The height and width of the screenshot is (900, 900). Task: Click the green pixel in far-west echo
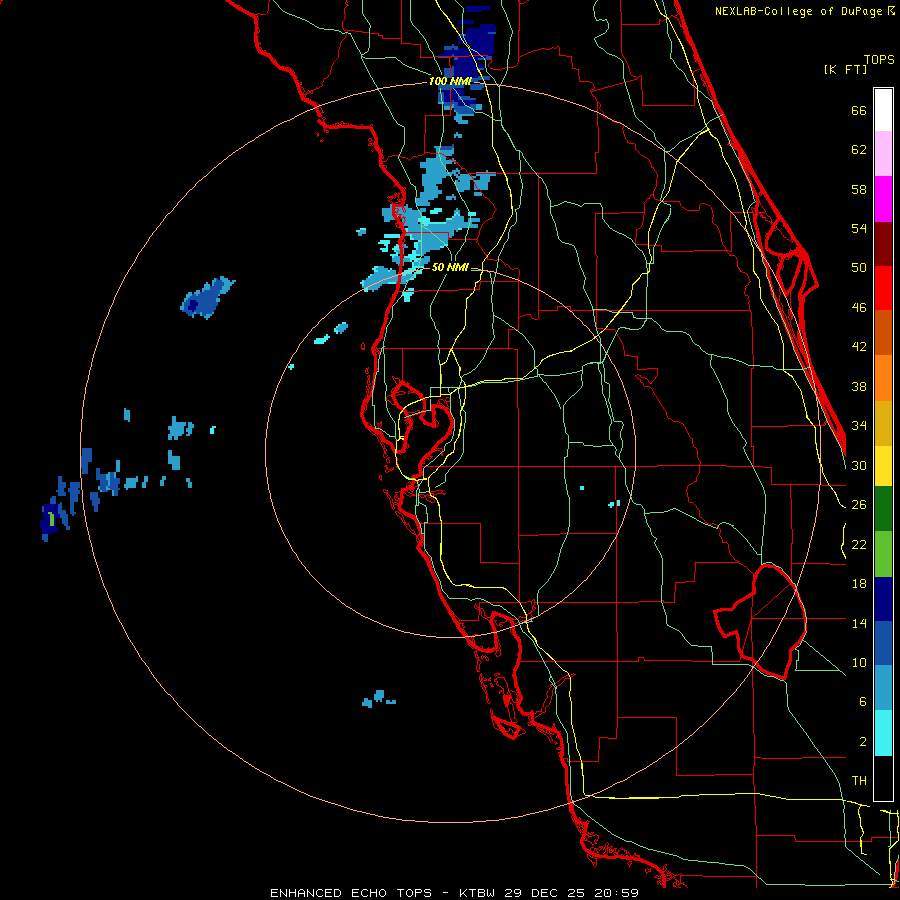click(x=52, y=519)
